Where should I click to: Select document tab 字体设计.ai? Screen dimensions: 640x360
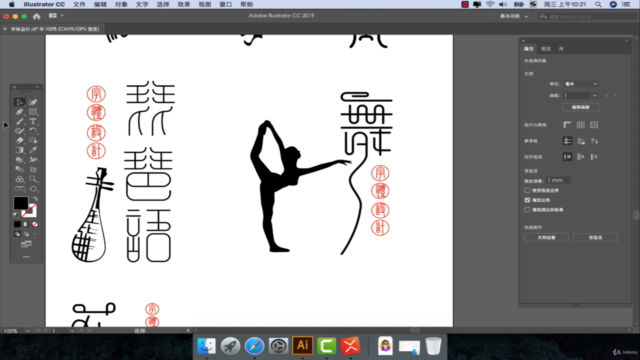54,29
